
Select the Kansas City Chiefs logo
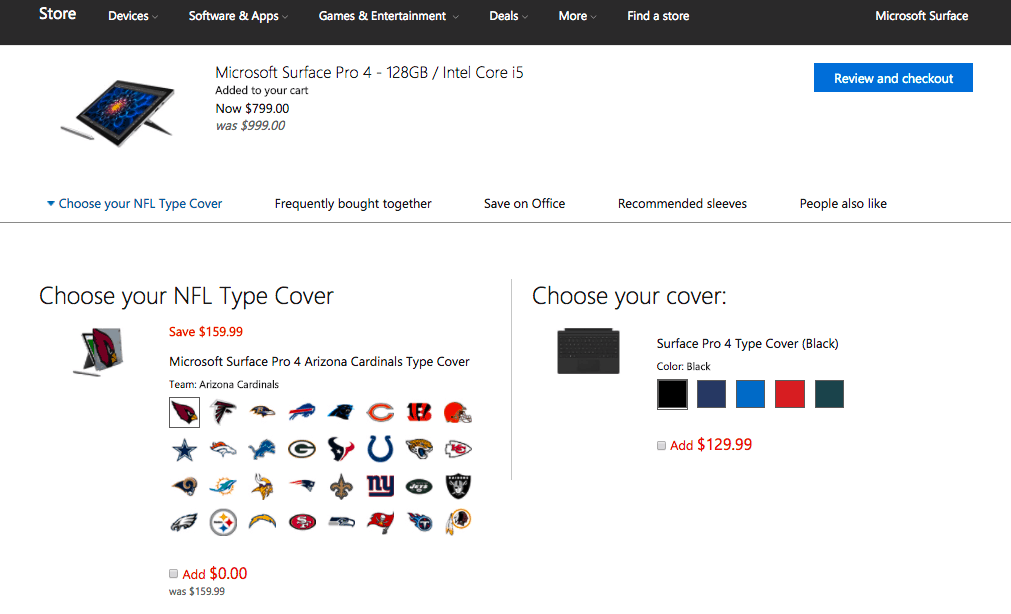tap(458, 448)
